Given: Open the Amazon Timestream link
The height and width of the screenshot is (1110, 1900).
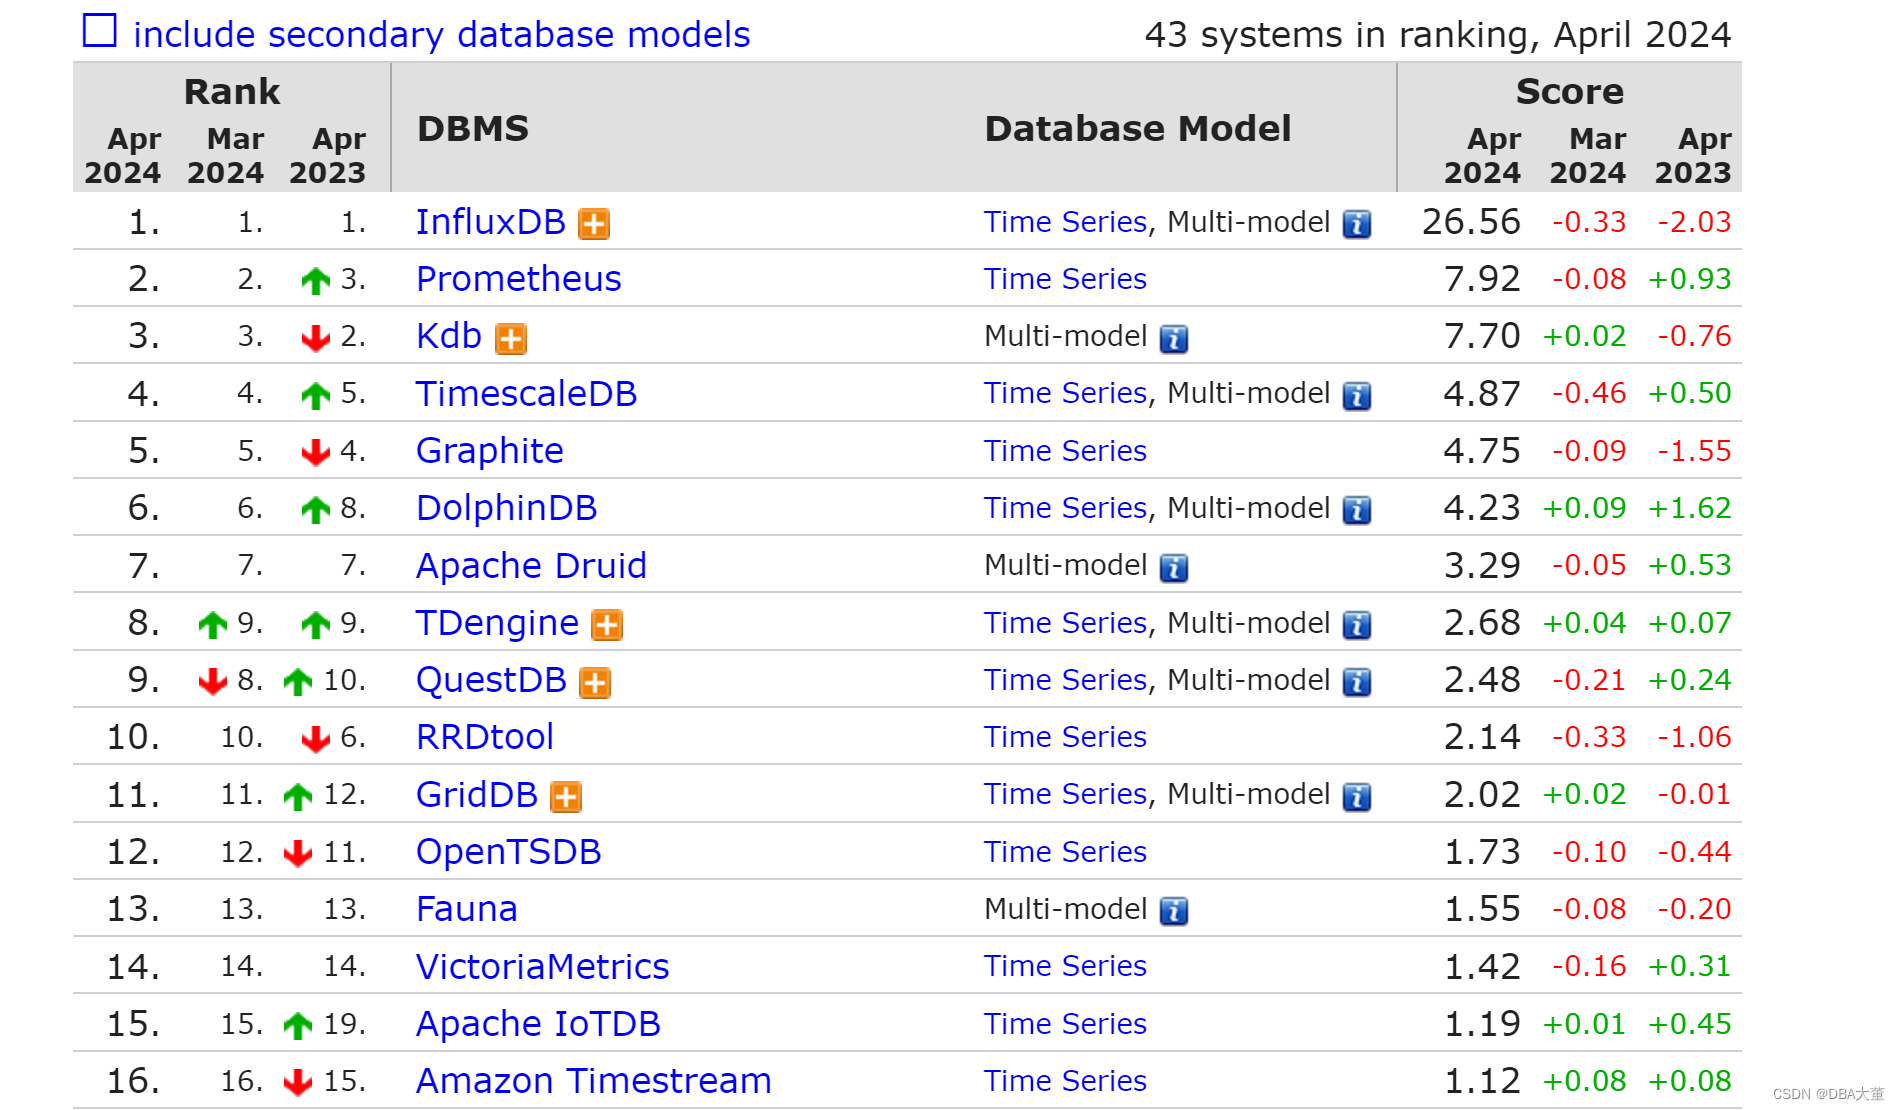Looking at the screenshot, I should coord(594,1081).
